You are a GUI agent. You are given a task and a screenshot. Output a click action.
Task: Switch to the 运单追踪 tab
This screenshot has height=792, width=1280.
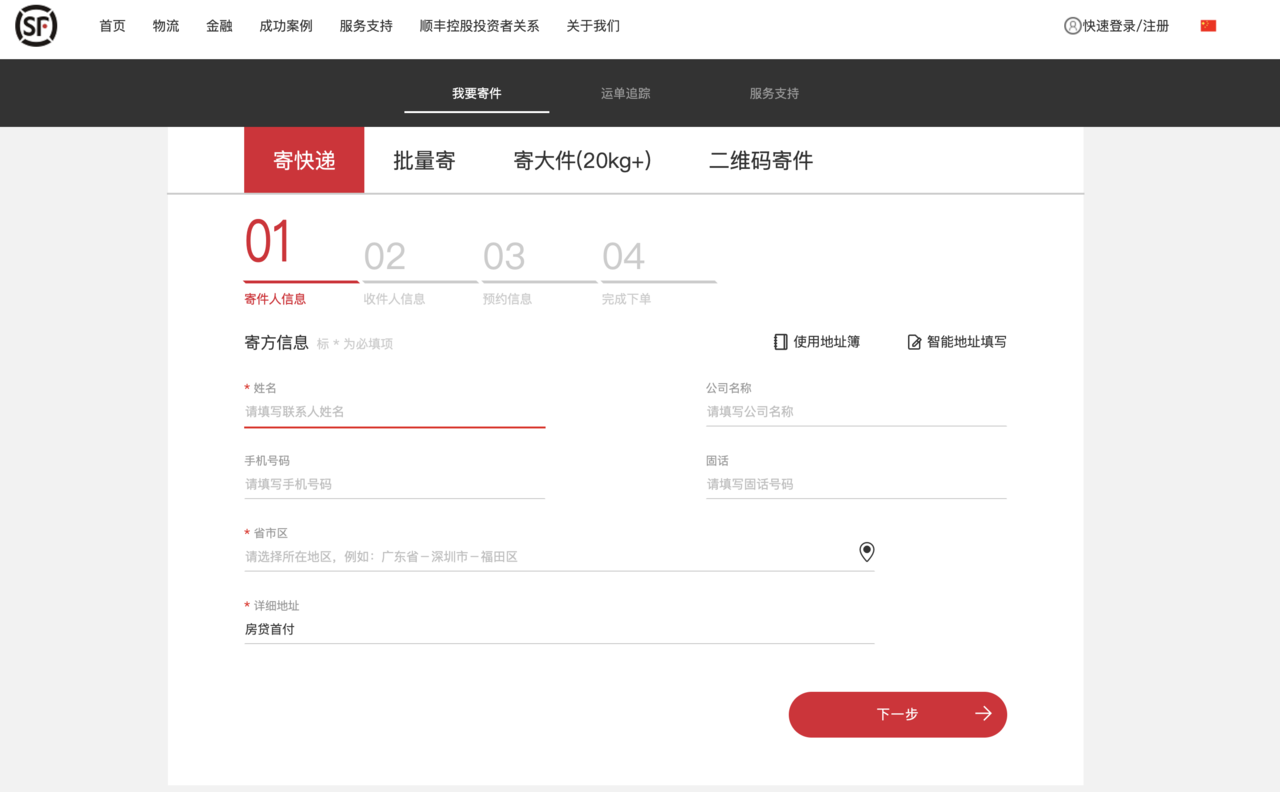625,93
